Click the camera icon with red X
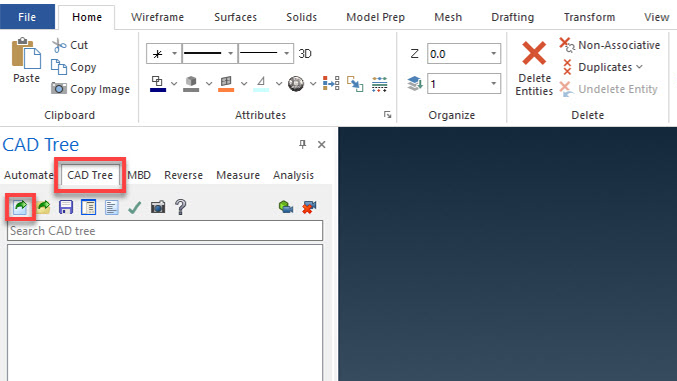 [x=309, y=207]
